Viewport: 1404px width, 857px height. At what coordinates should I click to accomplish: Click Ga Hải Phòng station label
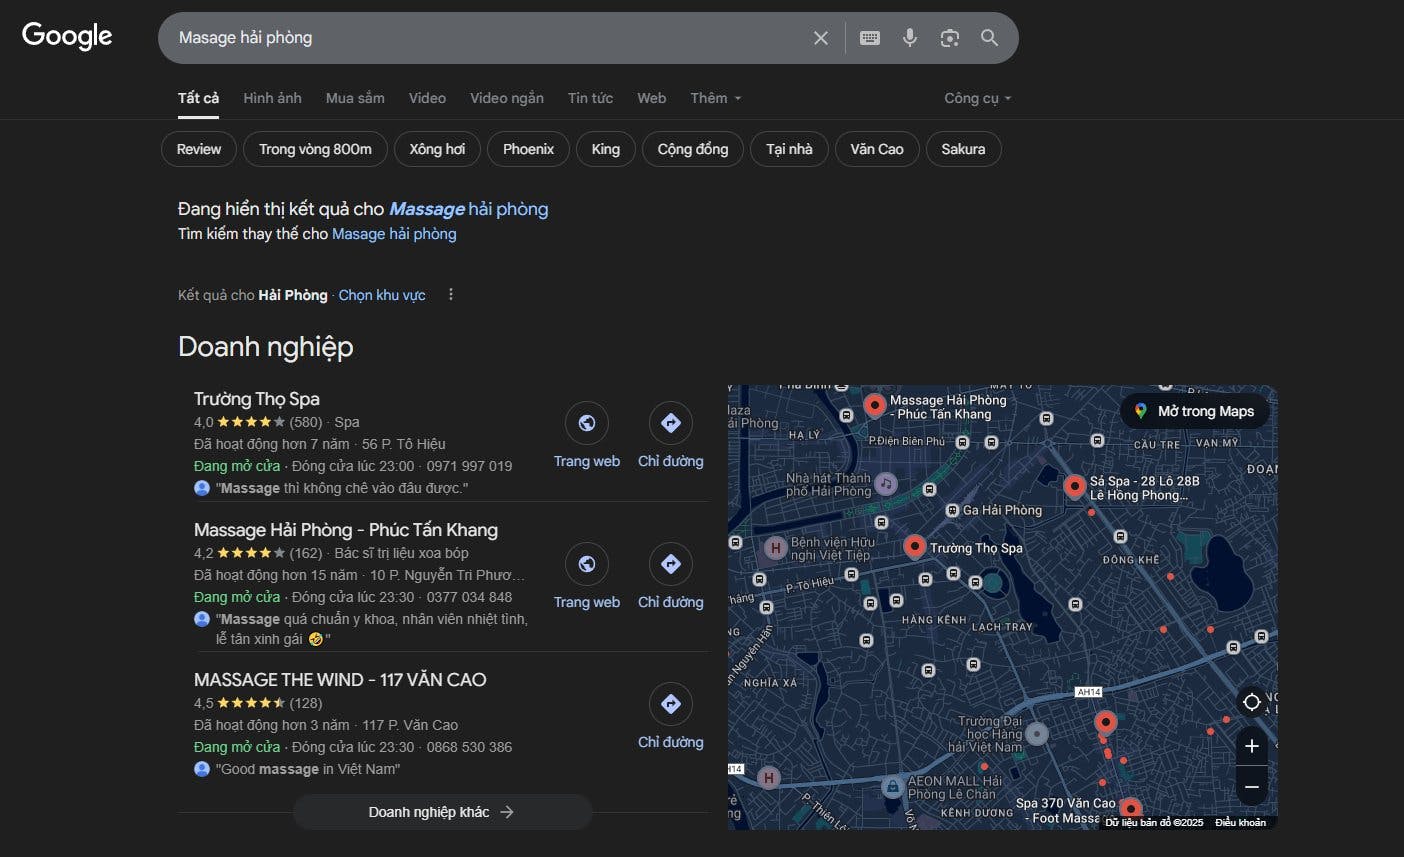point(1002,510)
